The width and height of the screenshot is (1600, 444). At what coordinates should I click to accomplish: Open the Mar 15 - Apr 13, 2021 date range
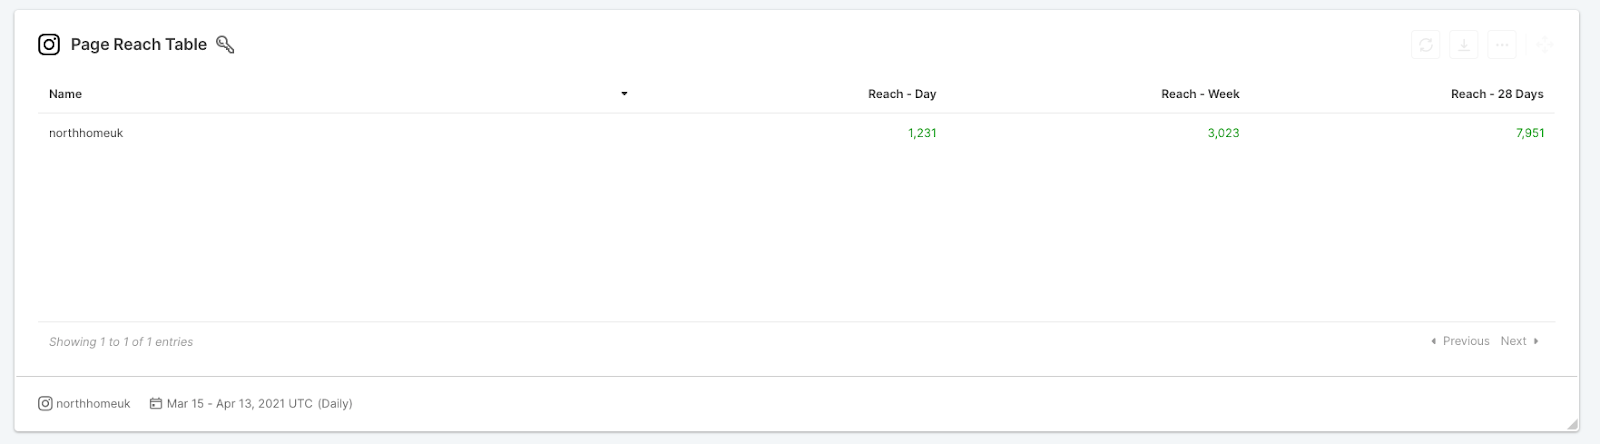point(260,404)
